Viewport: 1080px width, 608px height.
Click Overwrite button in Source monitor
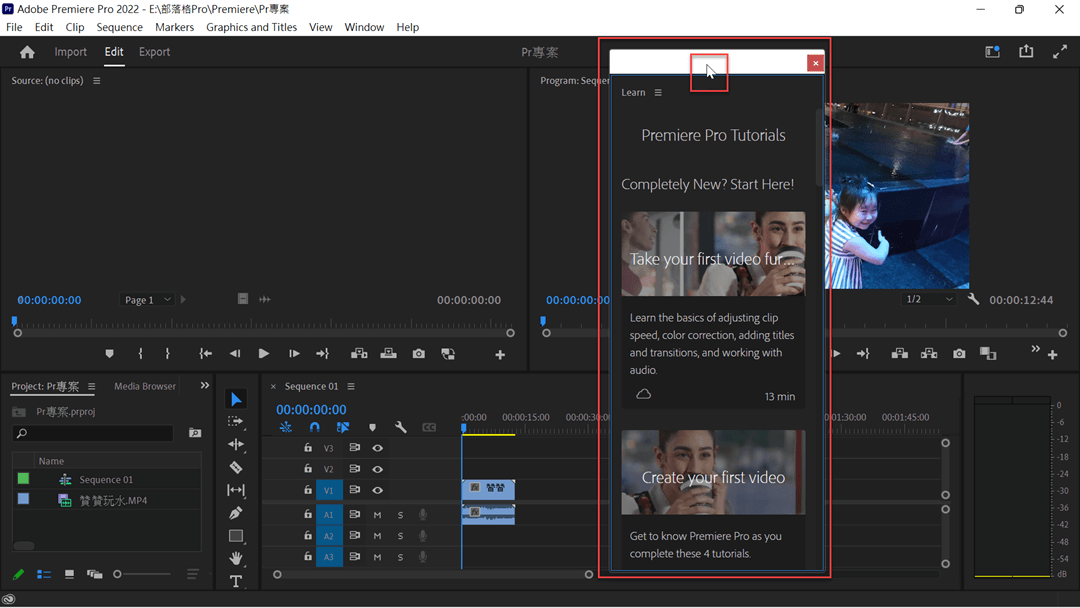pyautogui.click(x=388, y=354)
